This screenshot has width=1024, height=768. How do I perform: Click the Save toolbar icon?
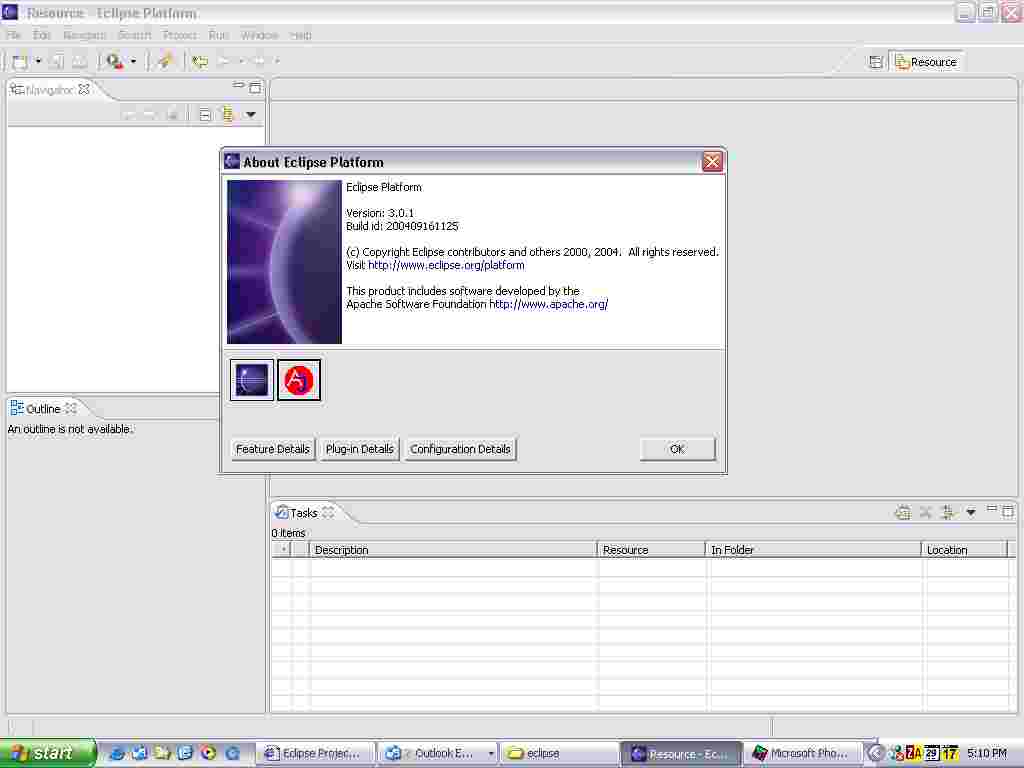[x=57, y=61]
